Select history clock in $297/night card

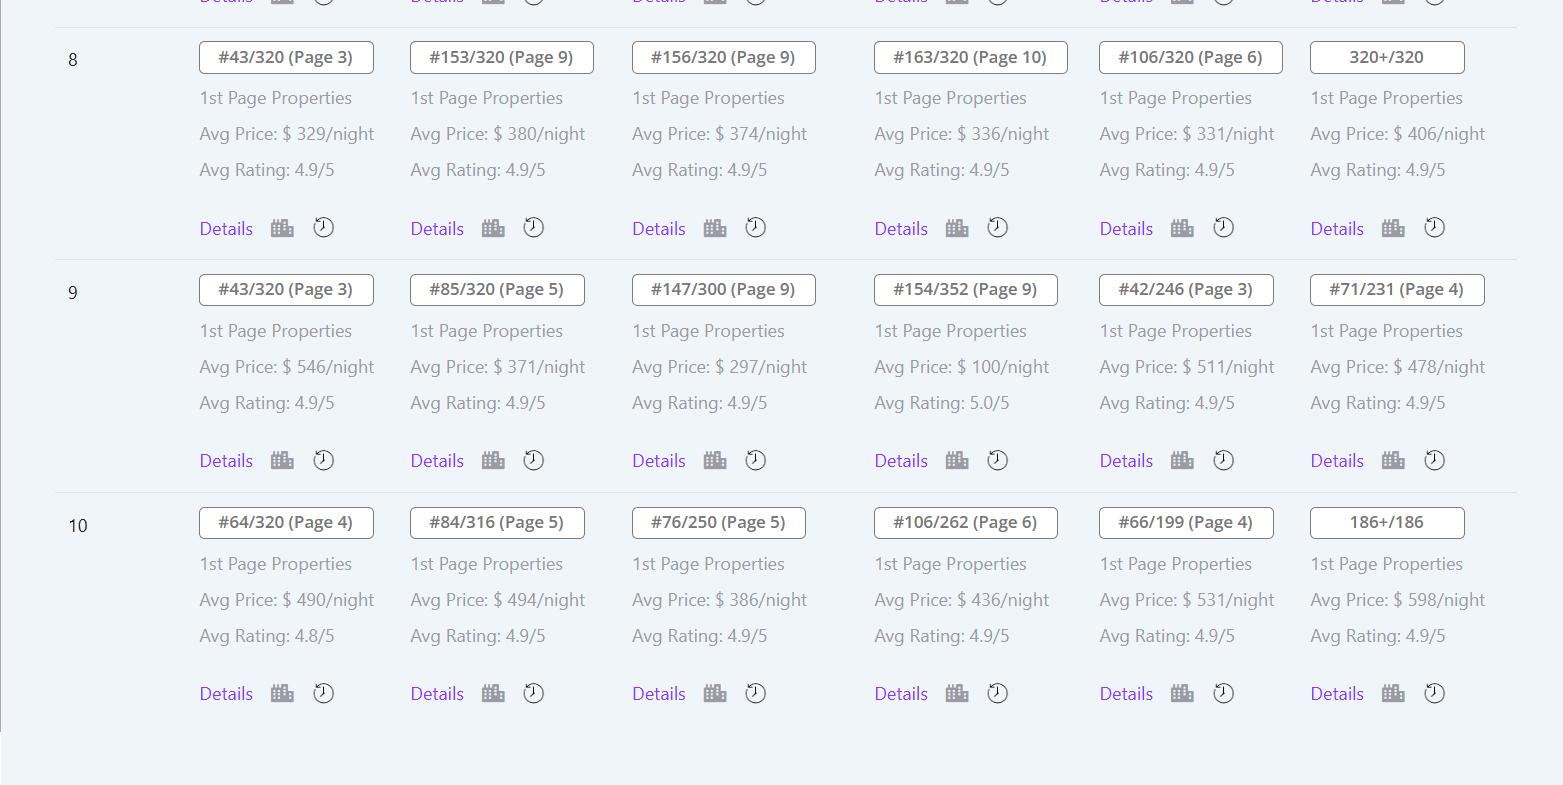tap(756, 460)
